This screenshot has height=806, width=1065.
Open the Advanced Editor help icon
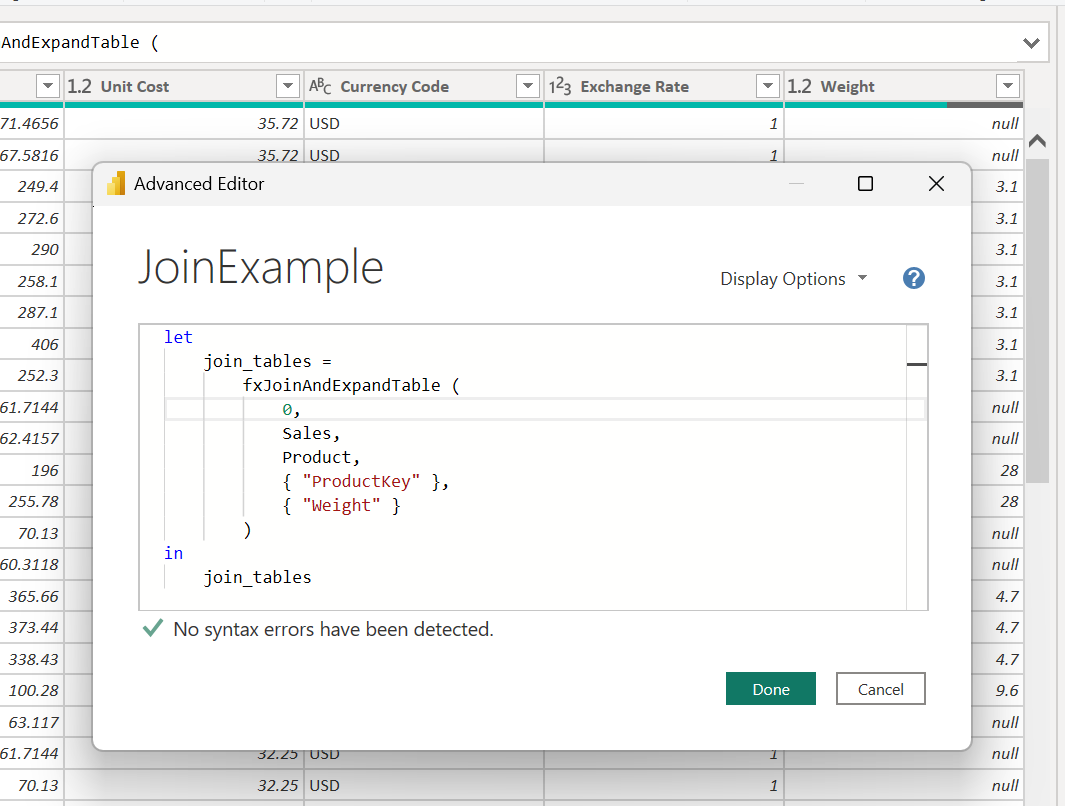913,279
